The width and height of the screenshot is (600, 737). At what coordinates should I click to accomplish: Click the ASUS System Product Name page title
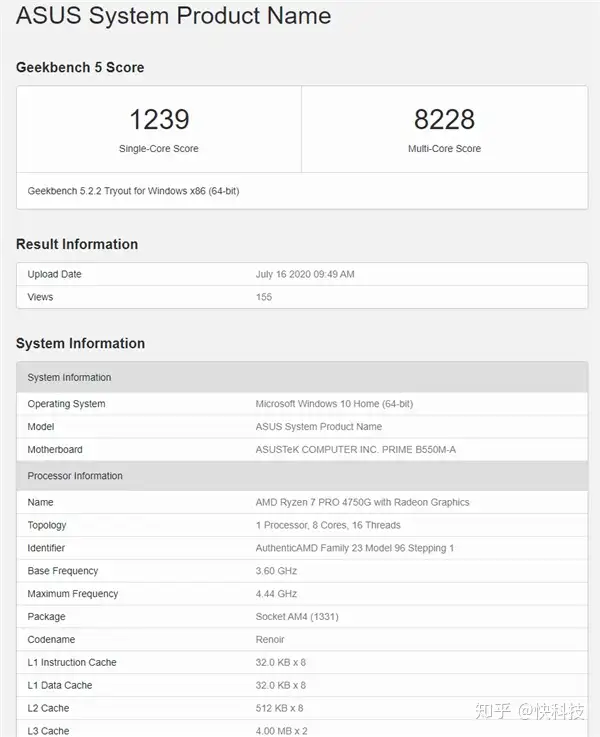tap(173, 16)
